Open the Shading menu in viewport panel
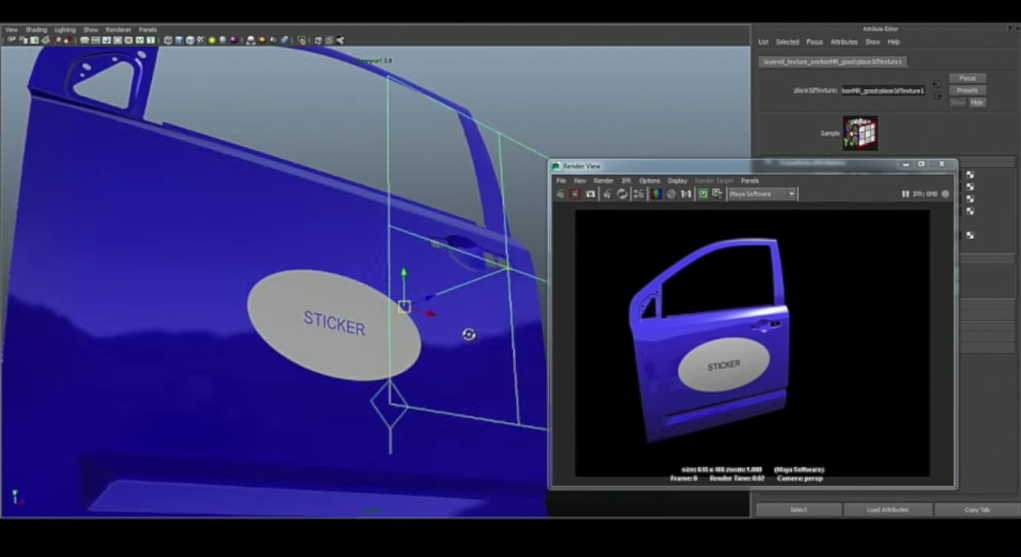Screen dimensions: 1021x557 click(x=36, y=30)
